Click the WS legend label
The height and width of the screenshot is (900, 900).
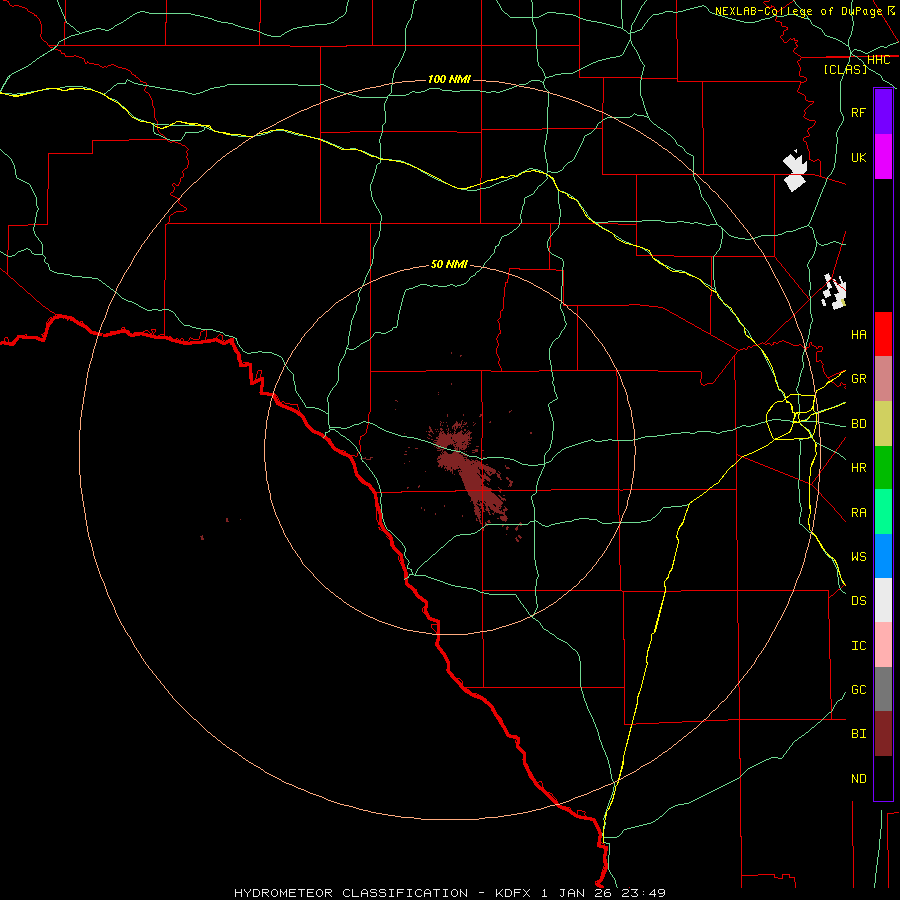tap(859, 556)
